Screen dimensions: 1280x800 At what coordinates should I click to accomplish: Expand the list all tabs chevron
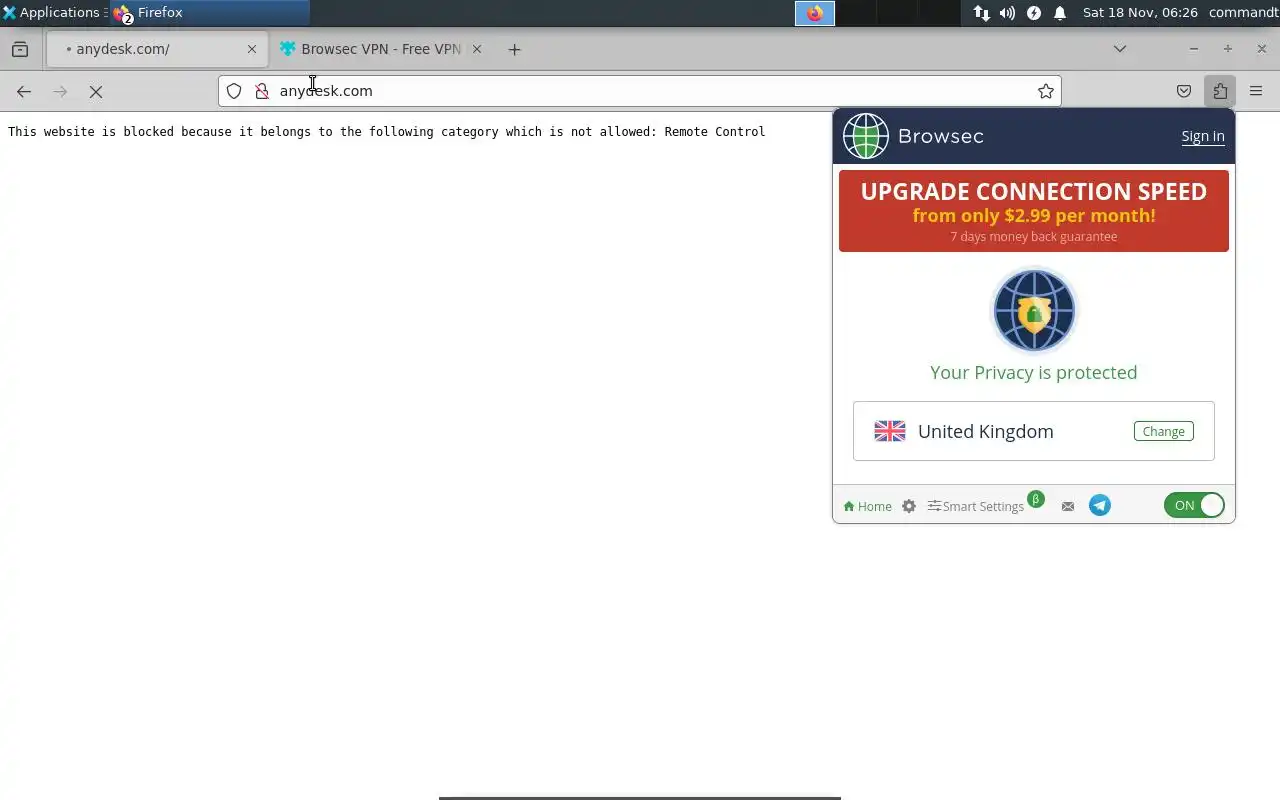[x=1120, y=49]
